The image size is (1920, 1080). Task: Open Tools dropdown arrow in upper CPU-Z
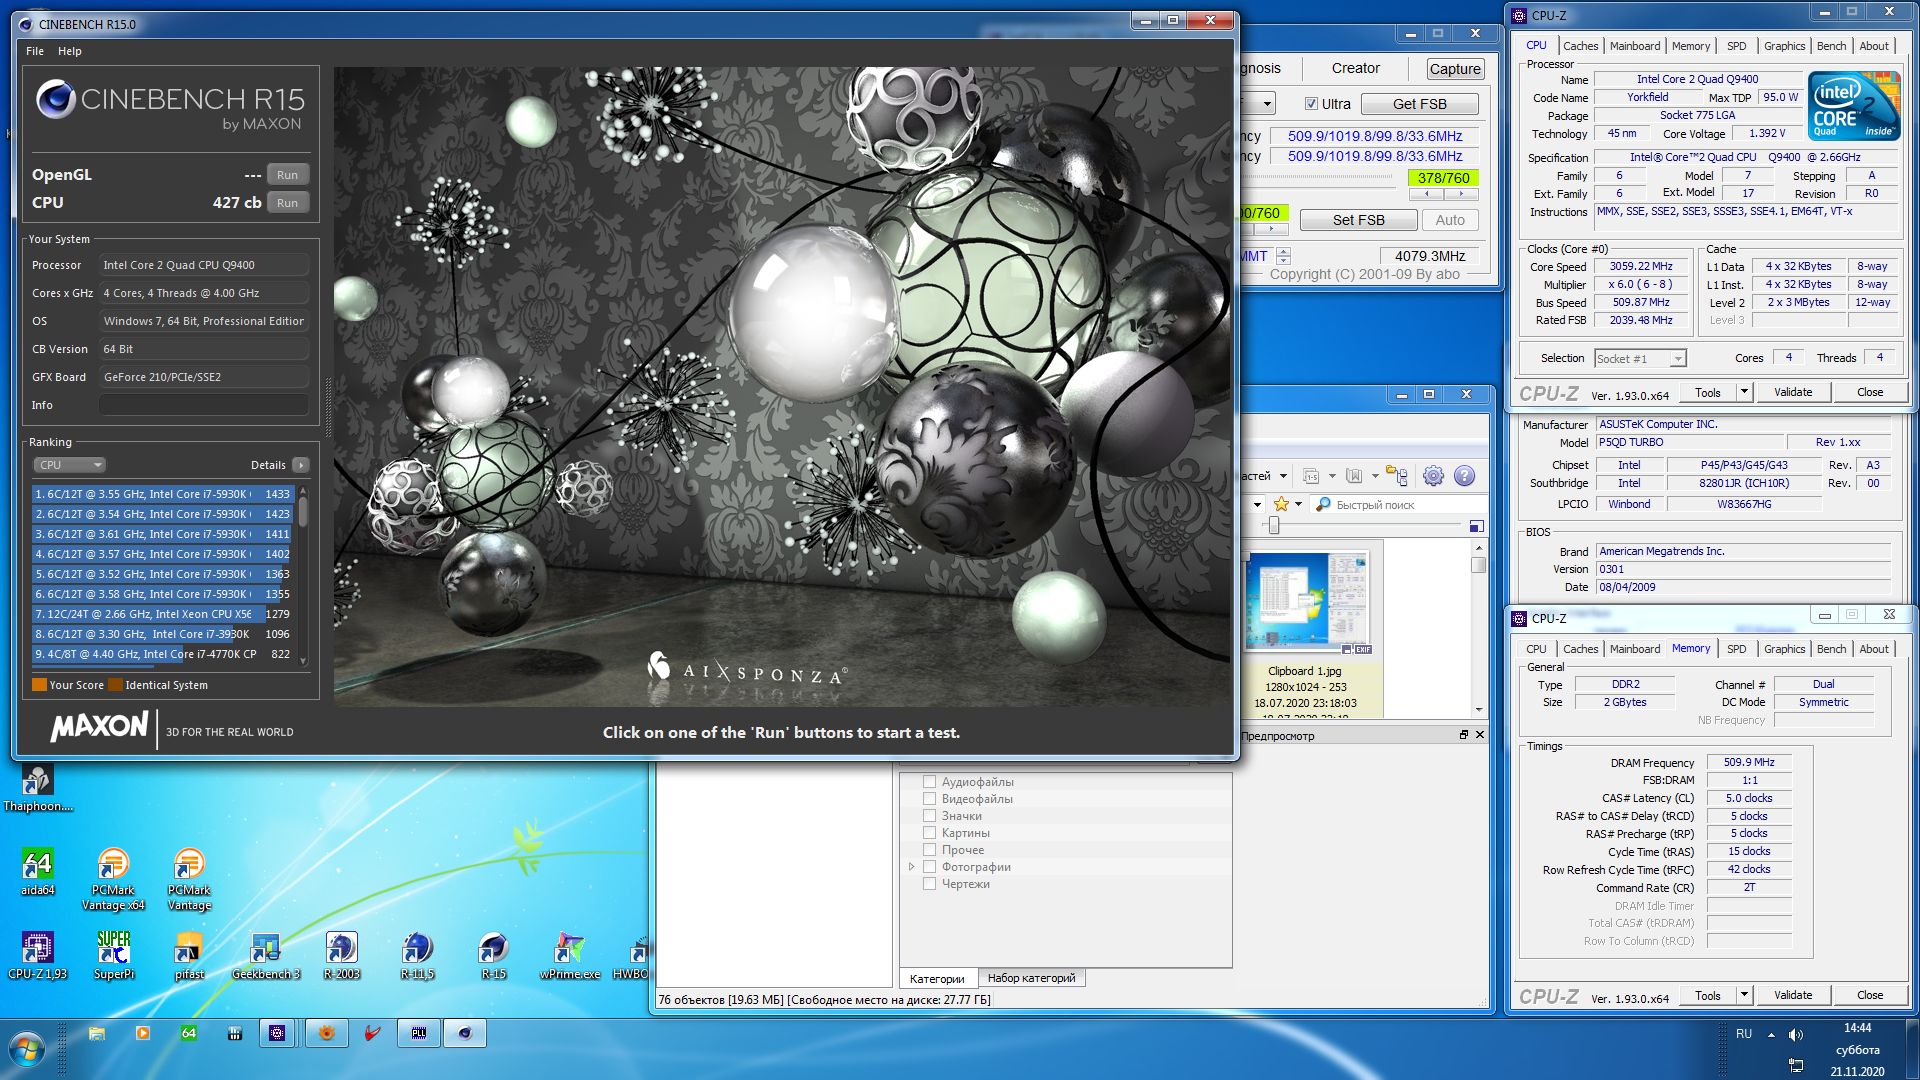(1744, 392)
